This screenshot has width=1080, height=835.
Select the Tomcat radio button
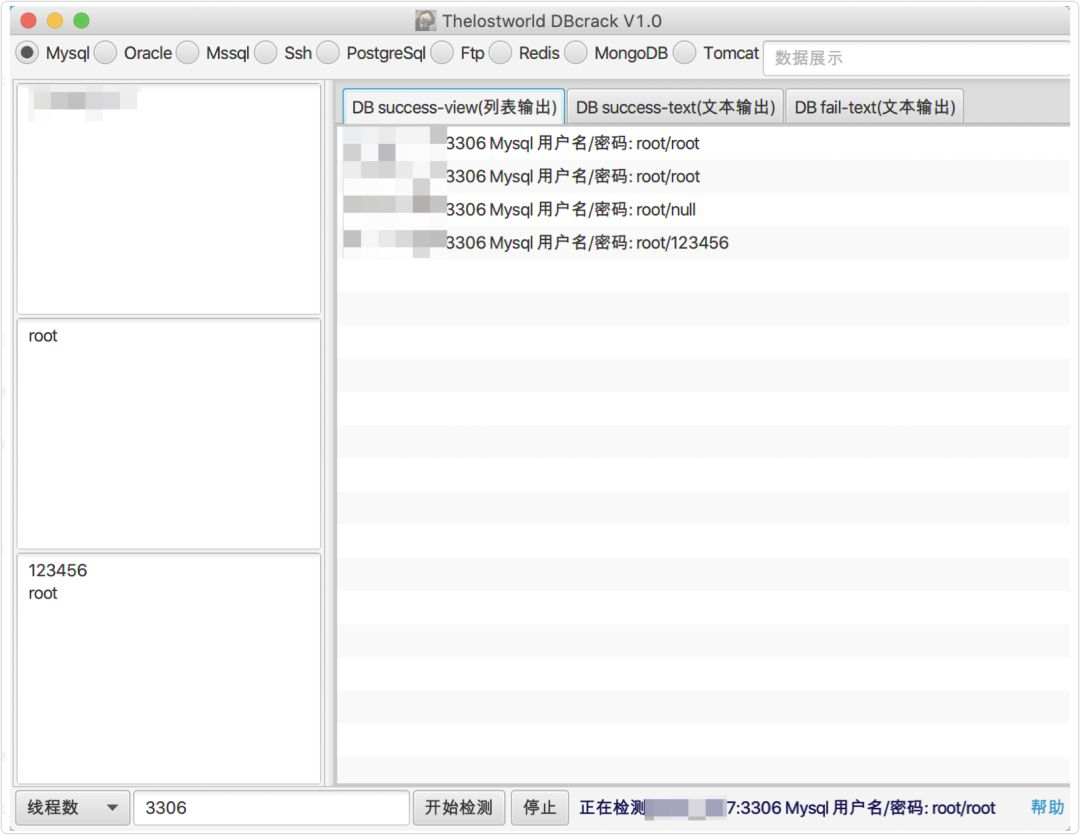pyautogui.click(x=685, y=53)
